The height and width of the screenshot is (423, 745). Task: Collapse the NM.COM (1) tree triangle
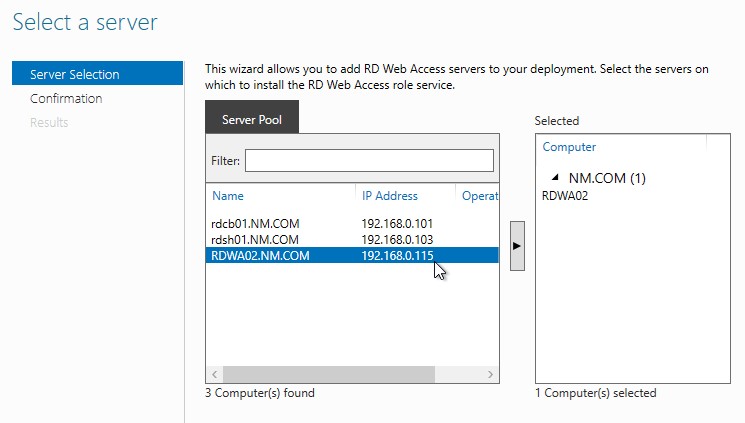[555, 178]
